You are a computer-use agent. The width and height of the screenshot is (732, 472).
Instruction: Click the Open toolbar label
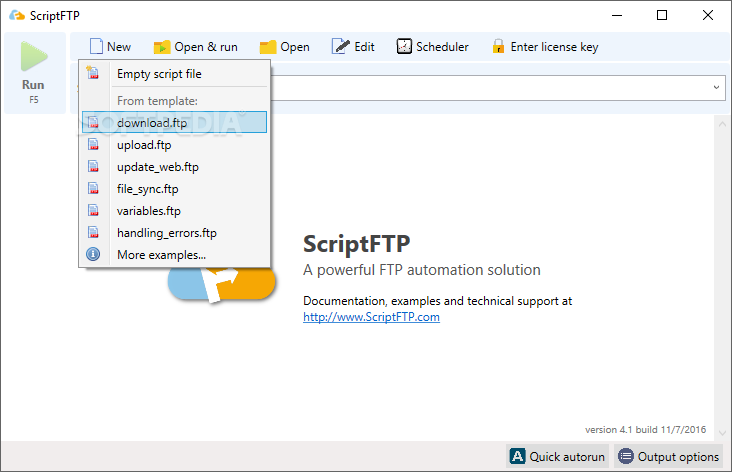[x=295, y=47]
